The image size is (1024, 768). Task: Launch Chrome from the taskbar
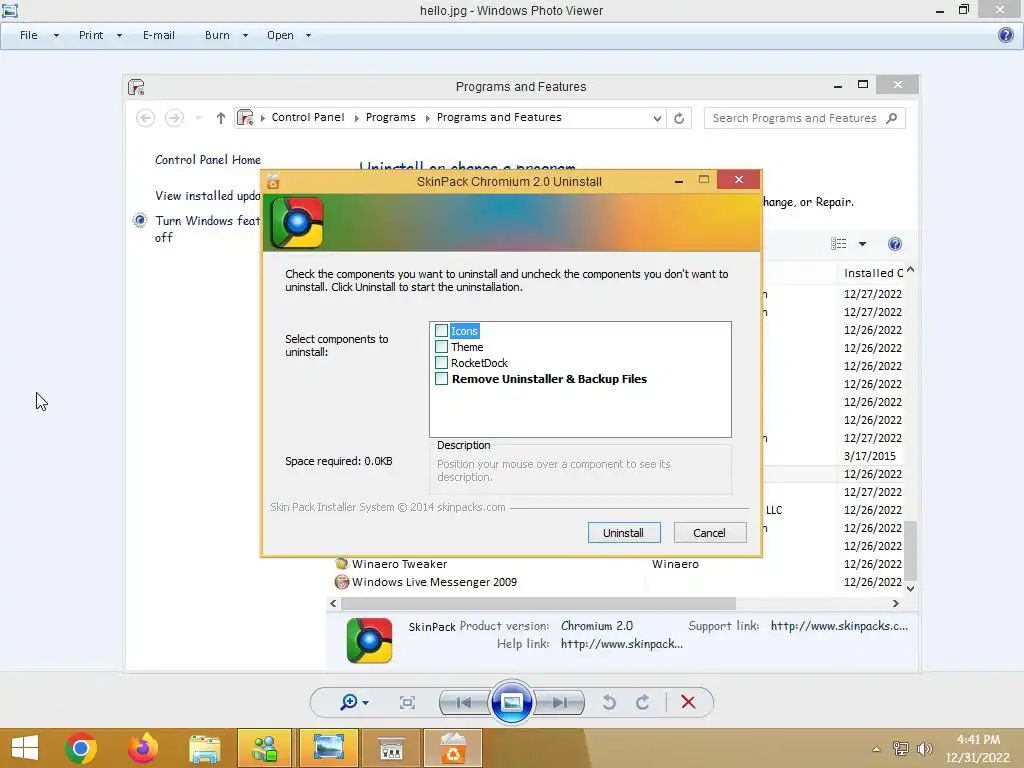click(81, 748)
